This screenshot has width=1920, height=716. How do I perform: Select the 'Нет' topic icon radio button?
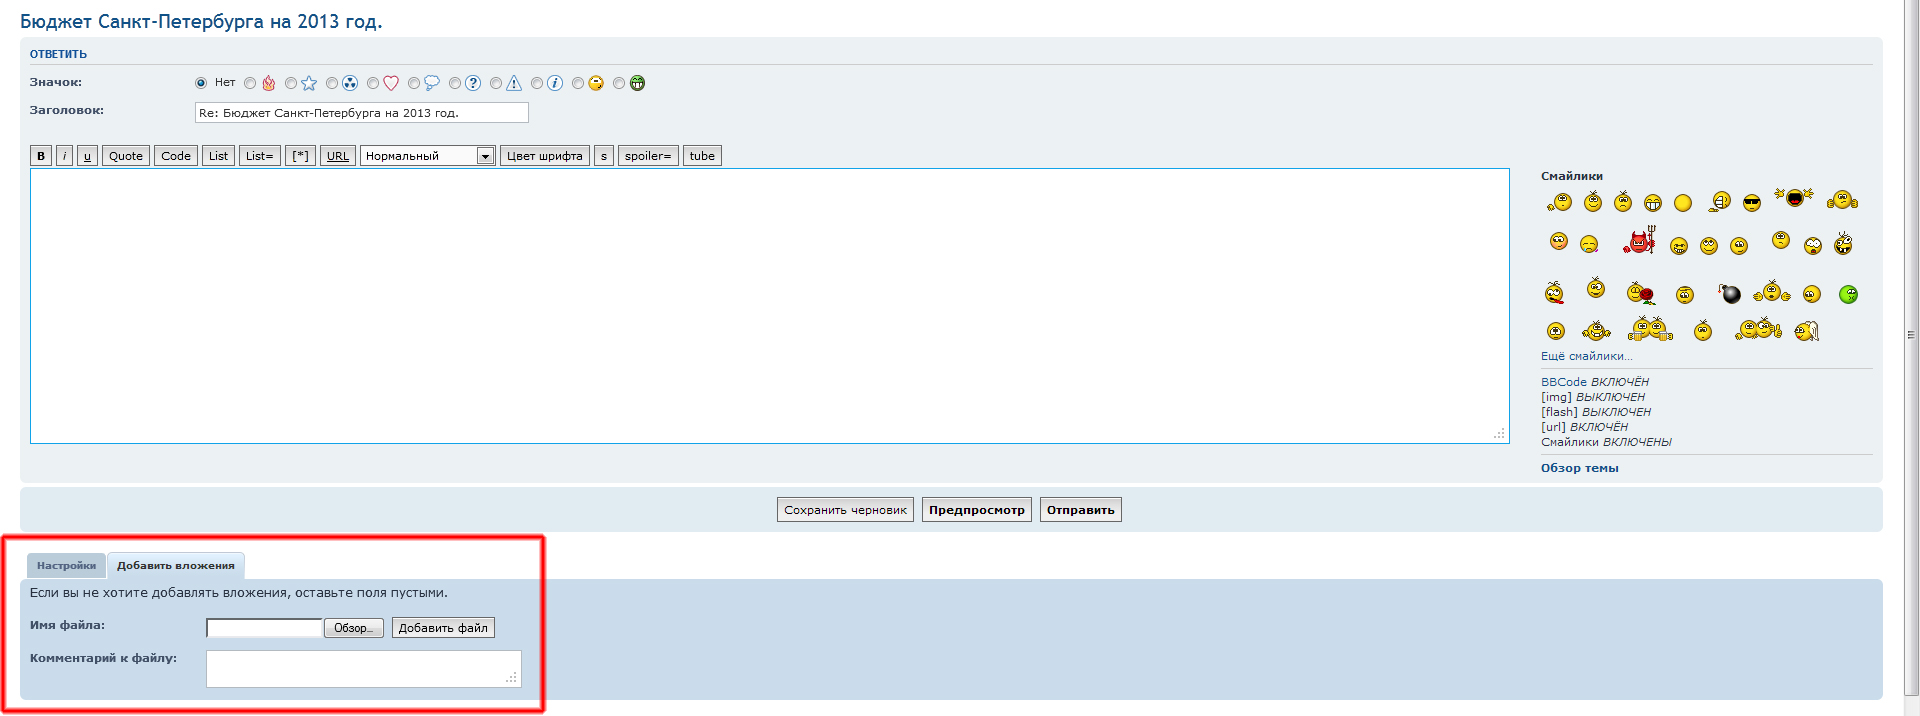[201, 83]
